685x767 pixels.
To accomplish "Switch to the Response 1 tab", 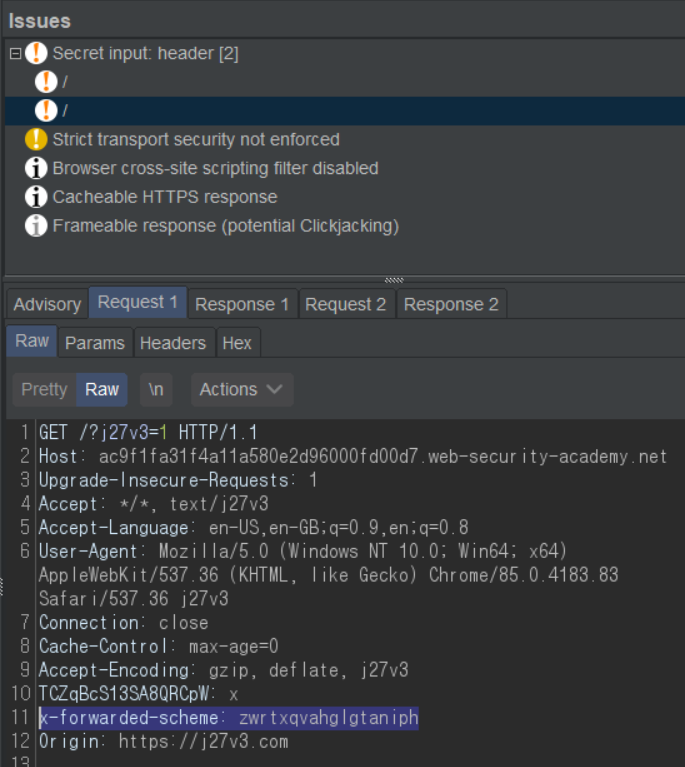I will click(241, 304).
